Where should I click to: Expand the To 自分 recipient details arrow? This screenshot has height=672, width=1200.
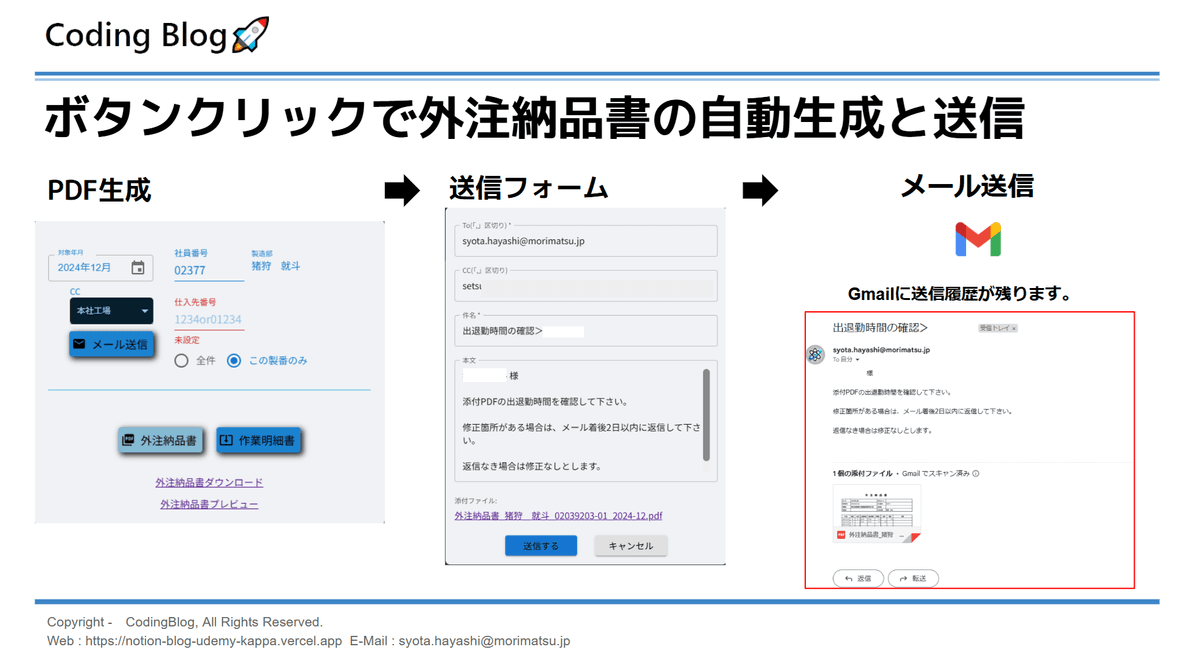[x=857, y=361]
